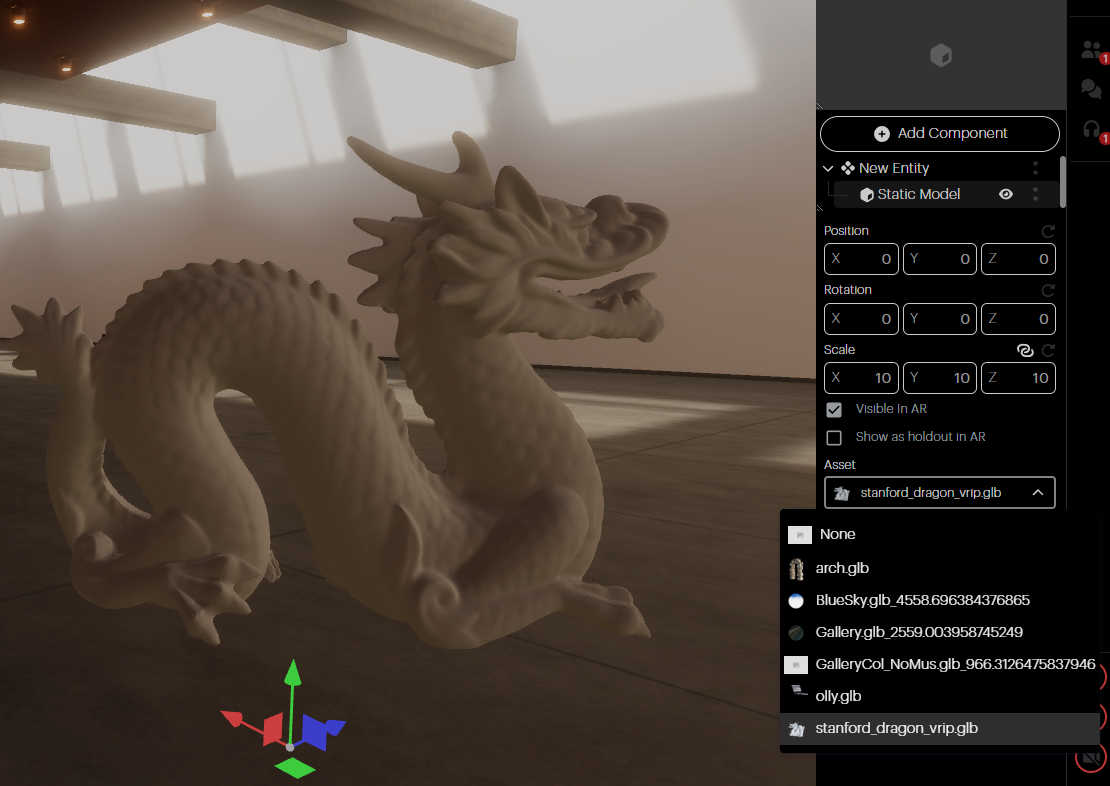Enable Show as holdout in AR checkbox
This screenshot has width=1110, height=786.
pos(834,438)
